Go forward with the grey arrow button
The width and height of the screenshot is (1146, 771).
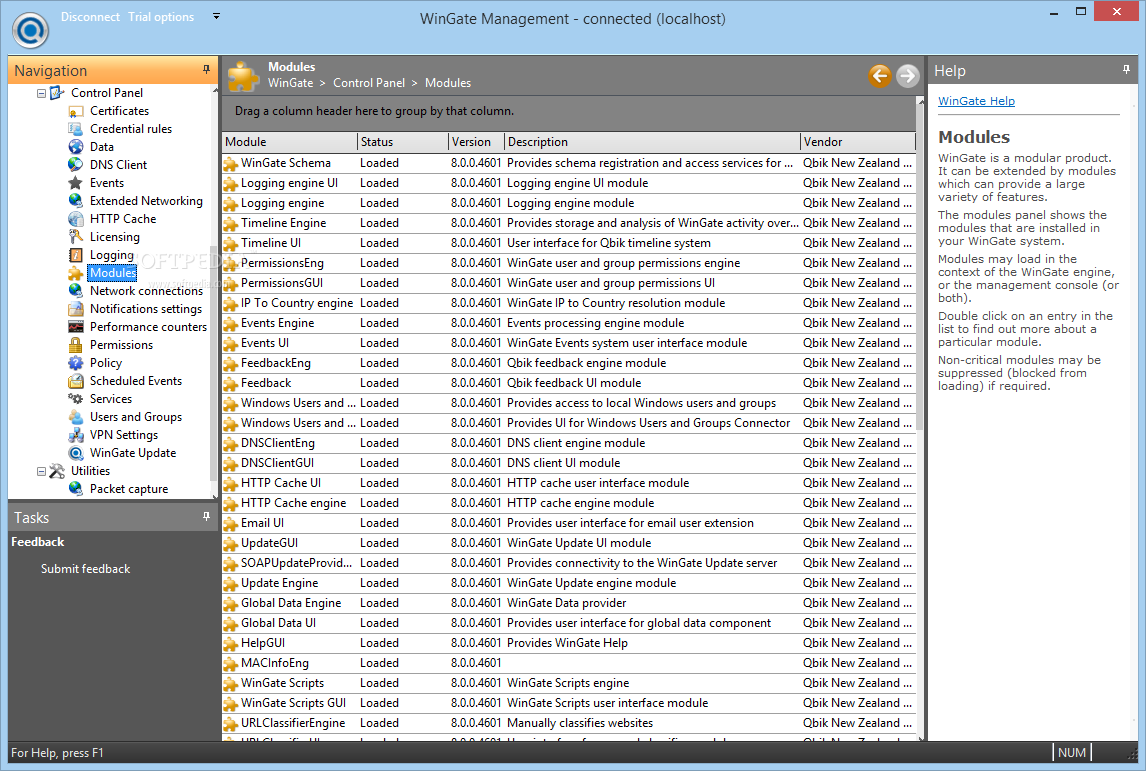click(908, 75)
